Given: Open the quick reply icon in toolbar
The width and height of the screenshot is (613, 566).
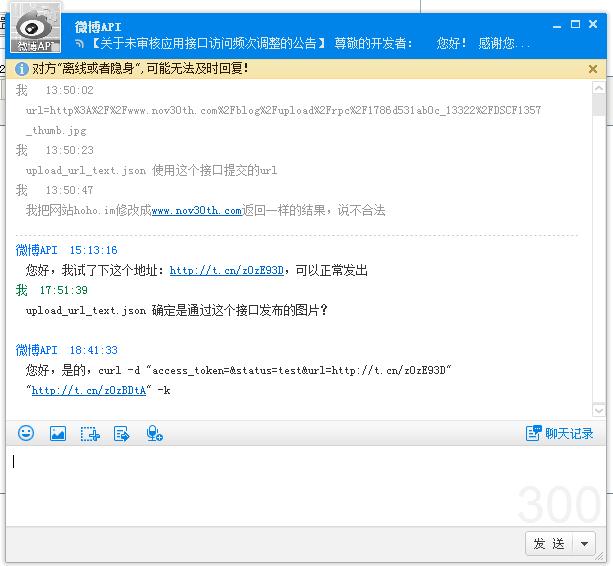Looking at the screenshot, I should 122,434.
